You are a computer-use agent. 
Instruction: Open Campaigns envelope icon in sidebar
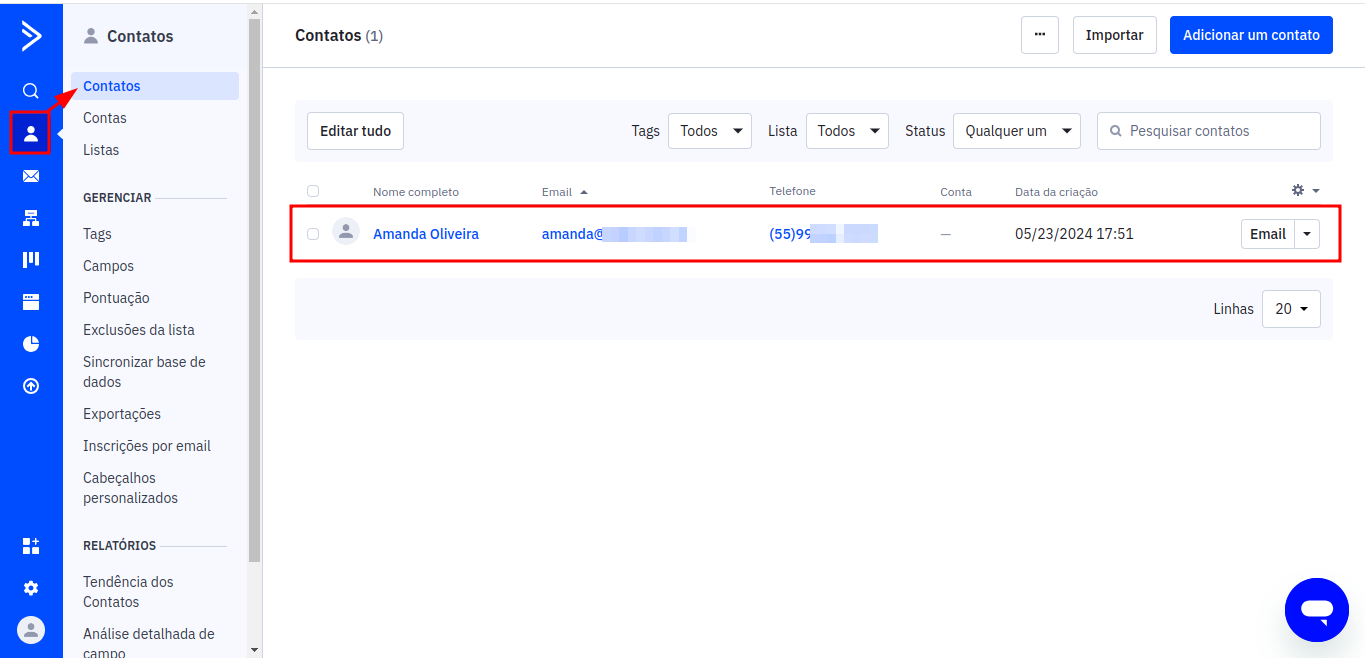pos(31,176)
